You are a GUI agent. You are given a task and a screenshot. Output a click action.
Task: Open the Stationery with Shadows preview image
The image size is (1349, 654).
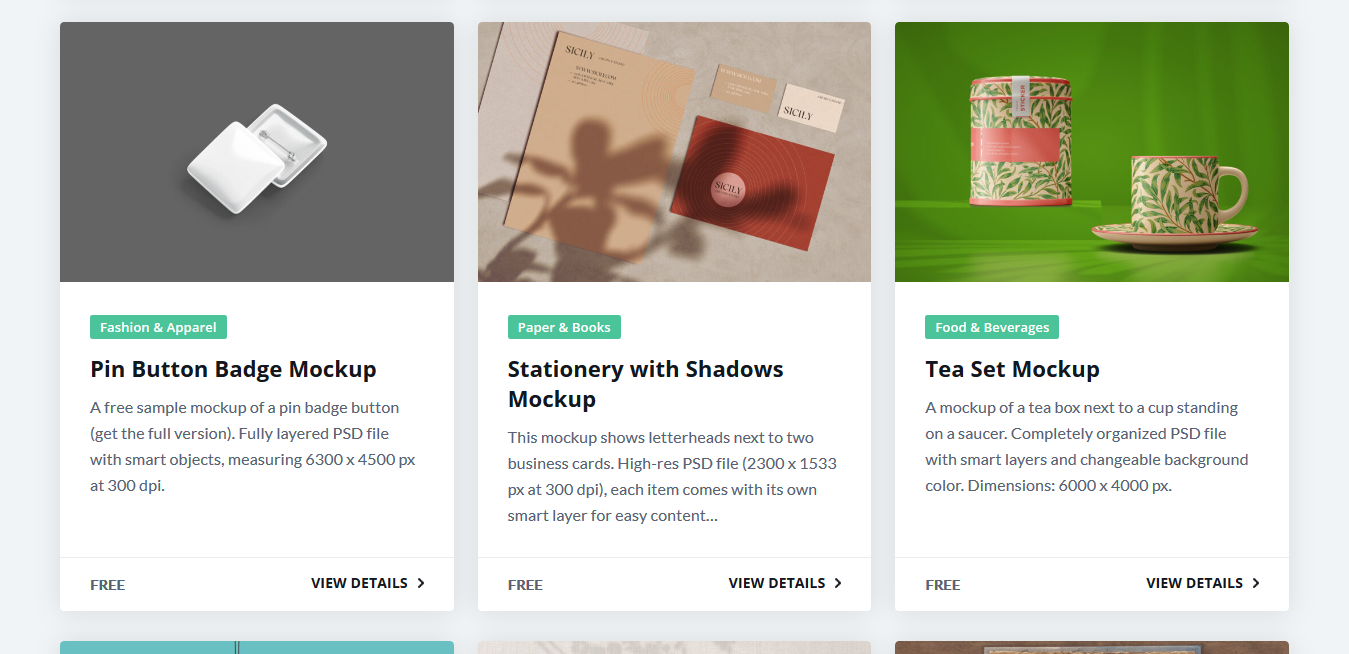pos(674,152)
